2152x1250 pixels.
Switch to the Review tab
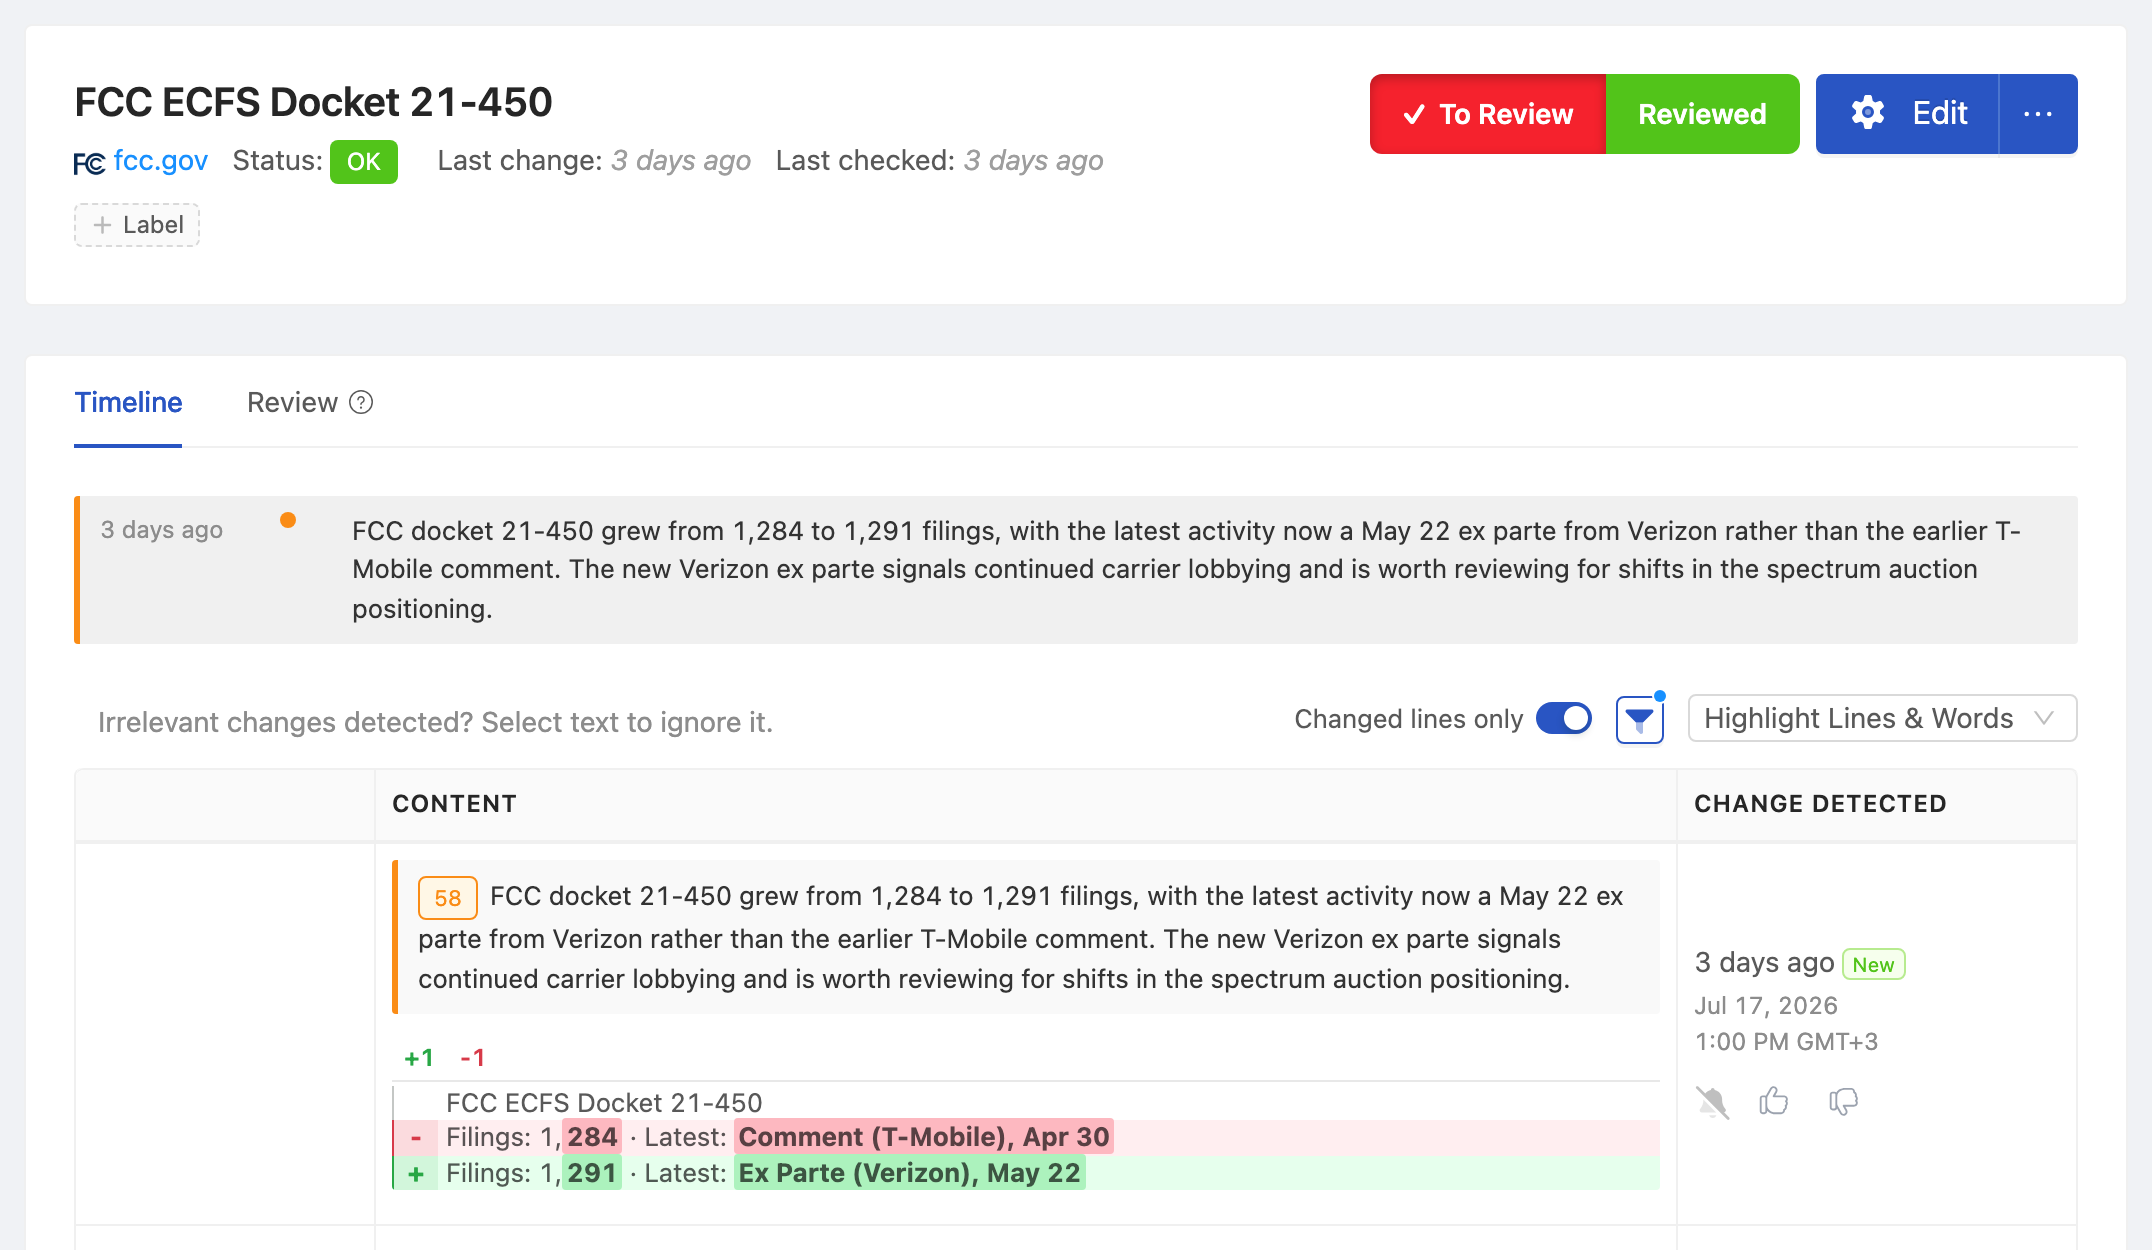coord(292,402)
